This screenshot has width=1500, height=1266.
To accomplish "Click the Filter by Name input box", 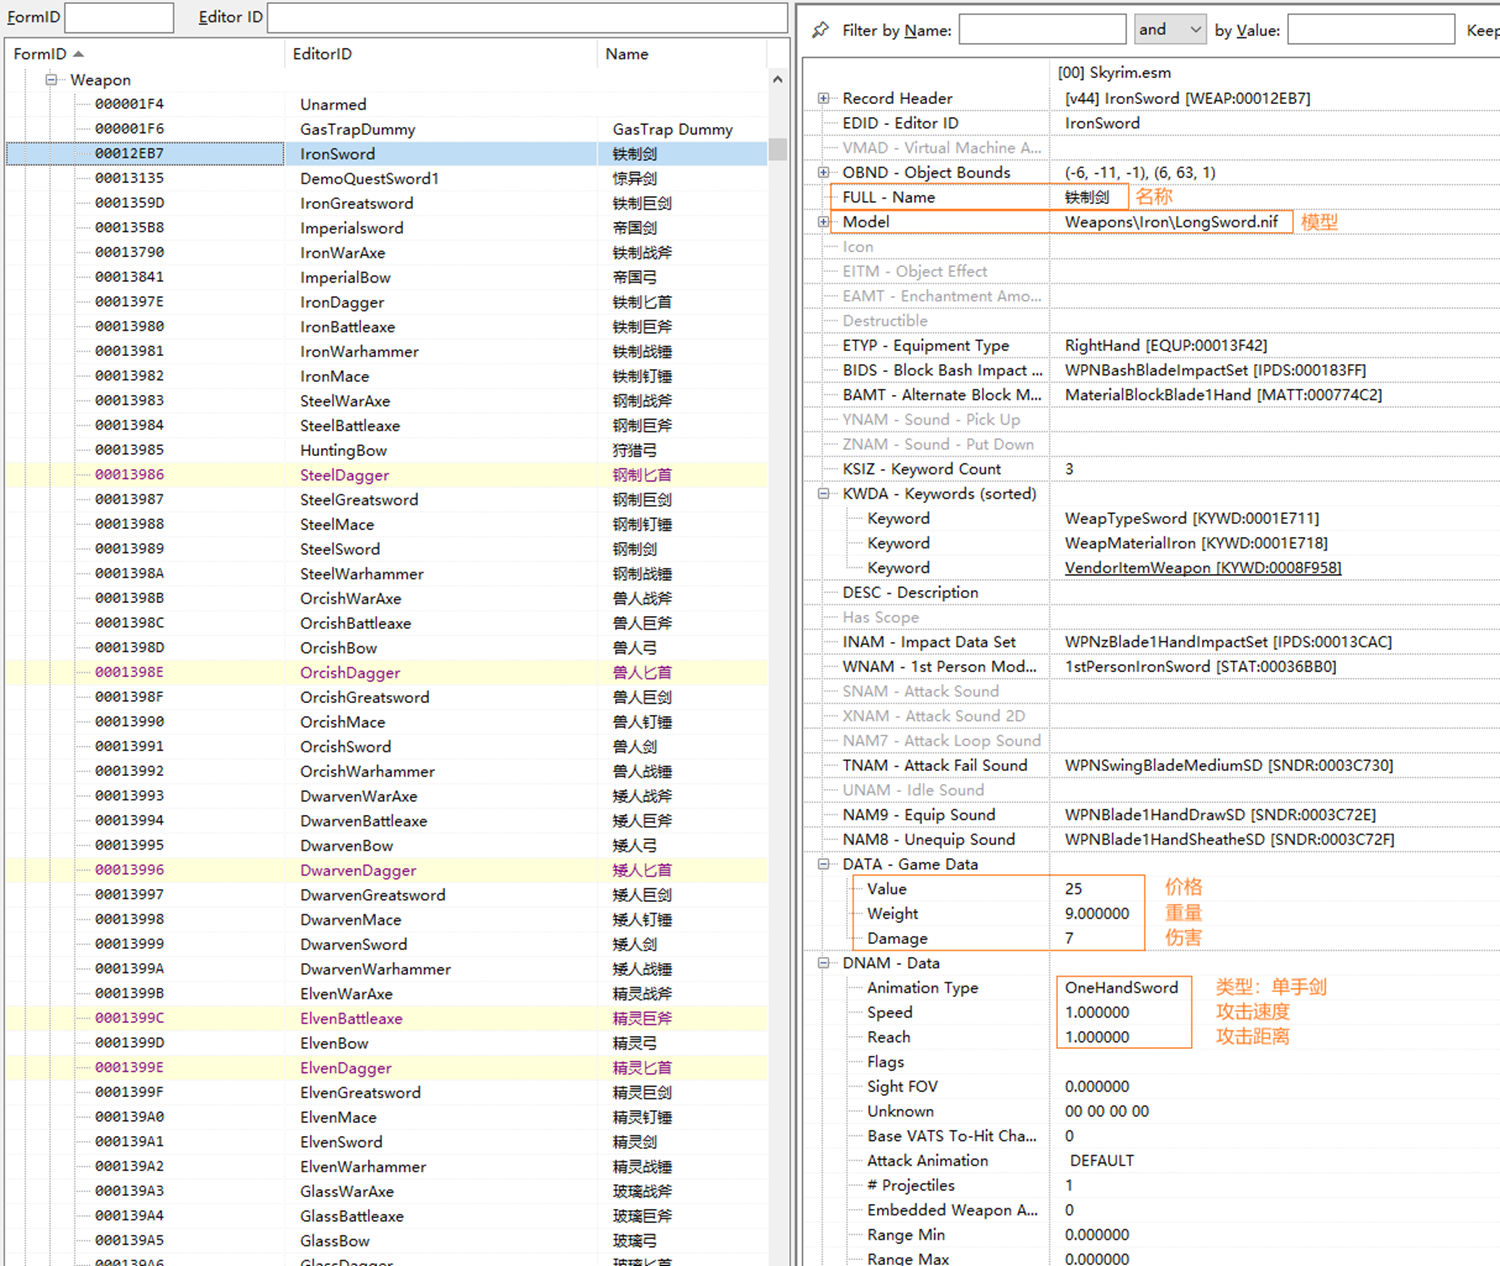I will pyautogui.click(x=1042, y=30).
